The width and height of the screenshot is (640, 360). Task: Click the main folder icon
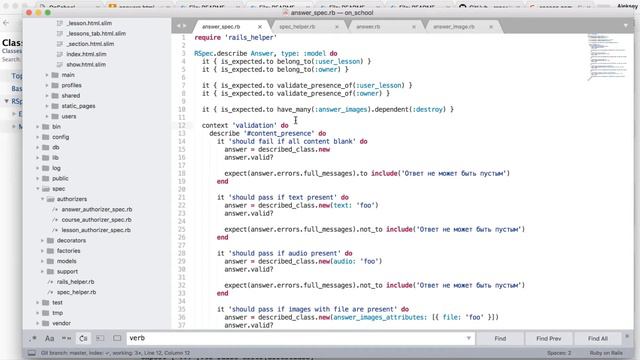[x=55, y=75]
